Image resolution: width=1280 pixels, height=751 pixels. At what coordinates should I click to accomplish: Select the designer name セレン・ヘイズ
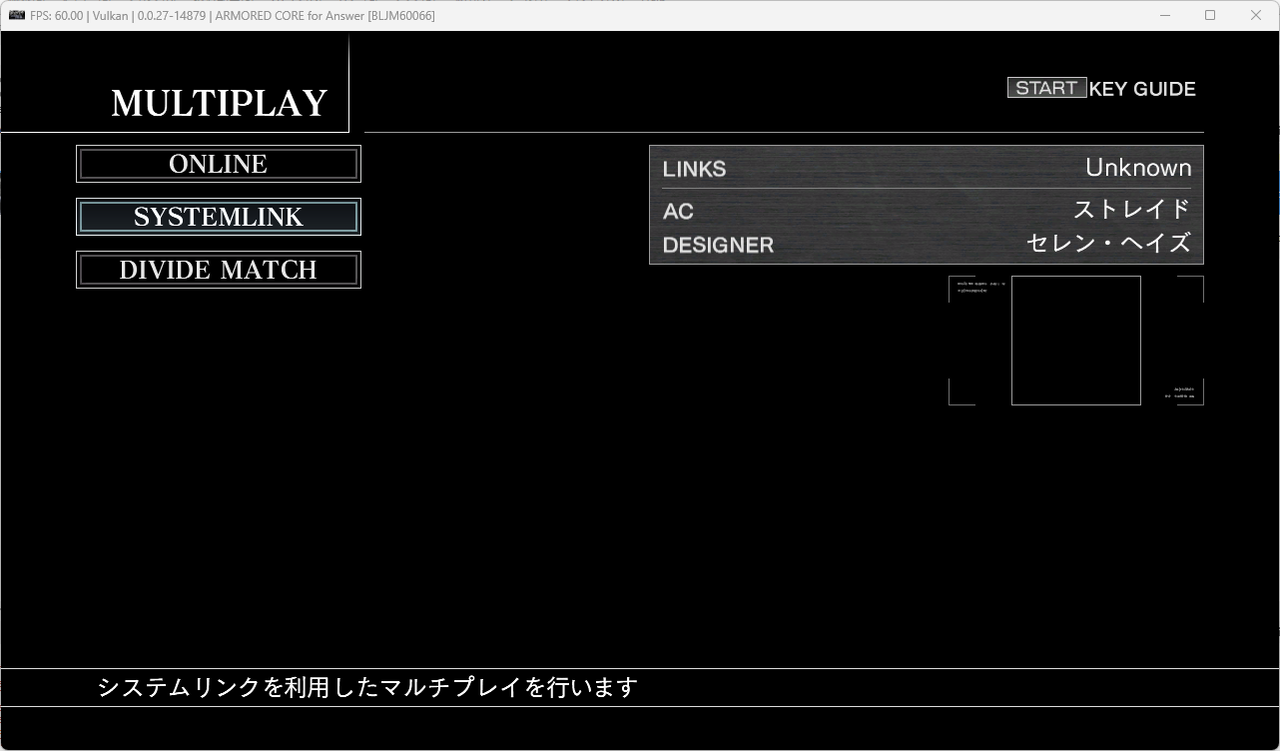(x=1109, y=243)
